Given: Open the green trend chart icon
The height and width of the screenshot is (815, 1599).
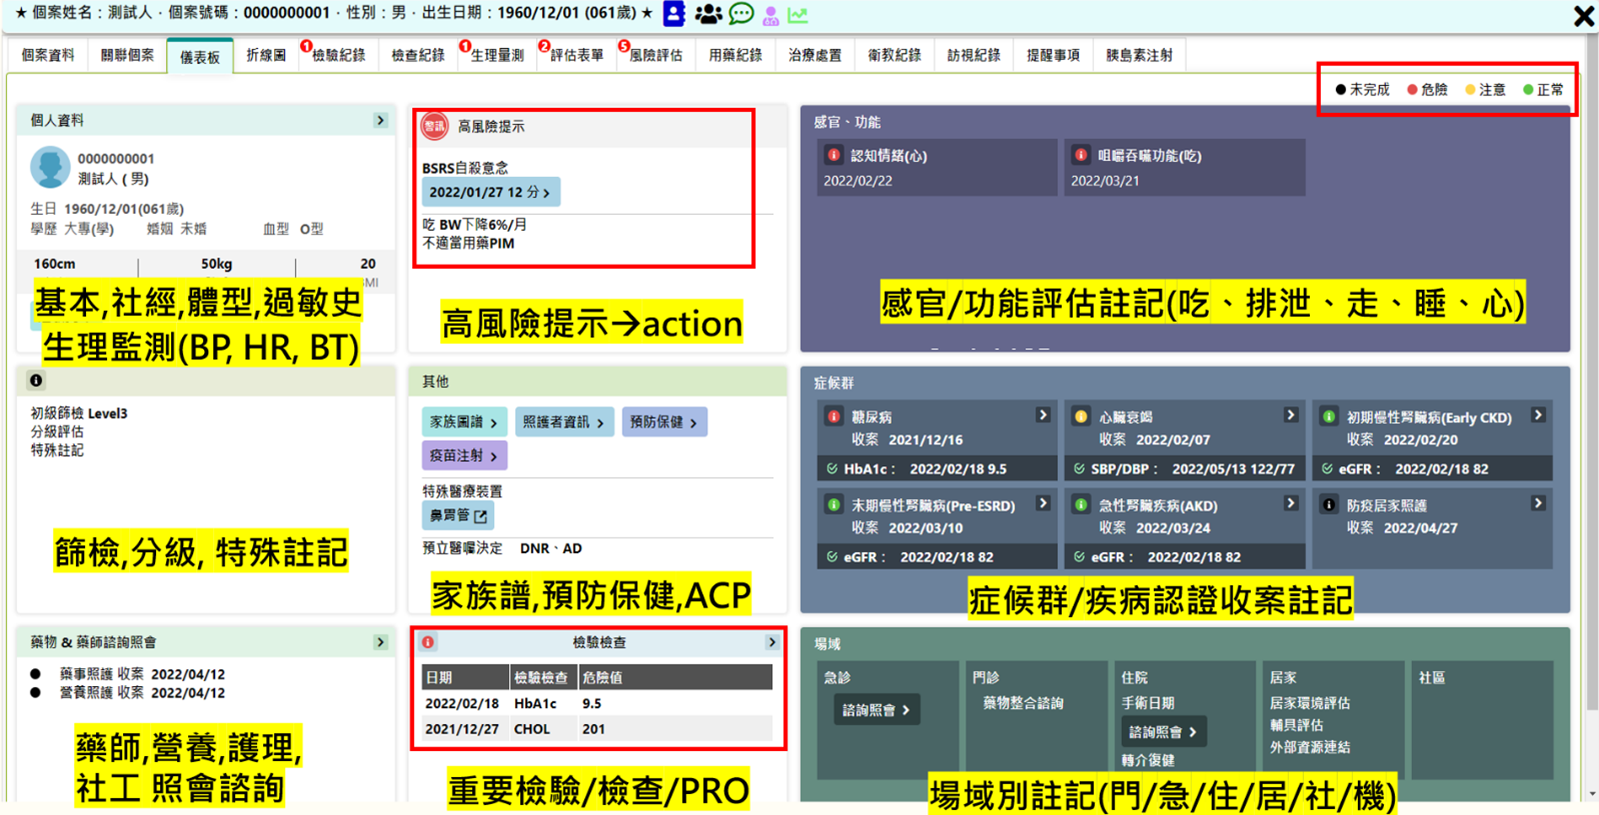Looking at the screenshot, I should point(798,15).
